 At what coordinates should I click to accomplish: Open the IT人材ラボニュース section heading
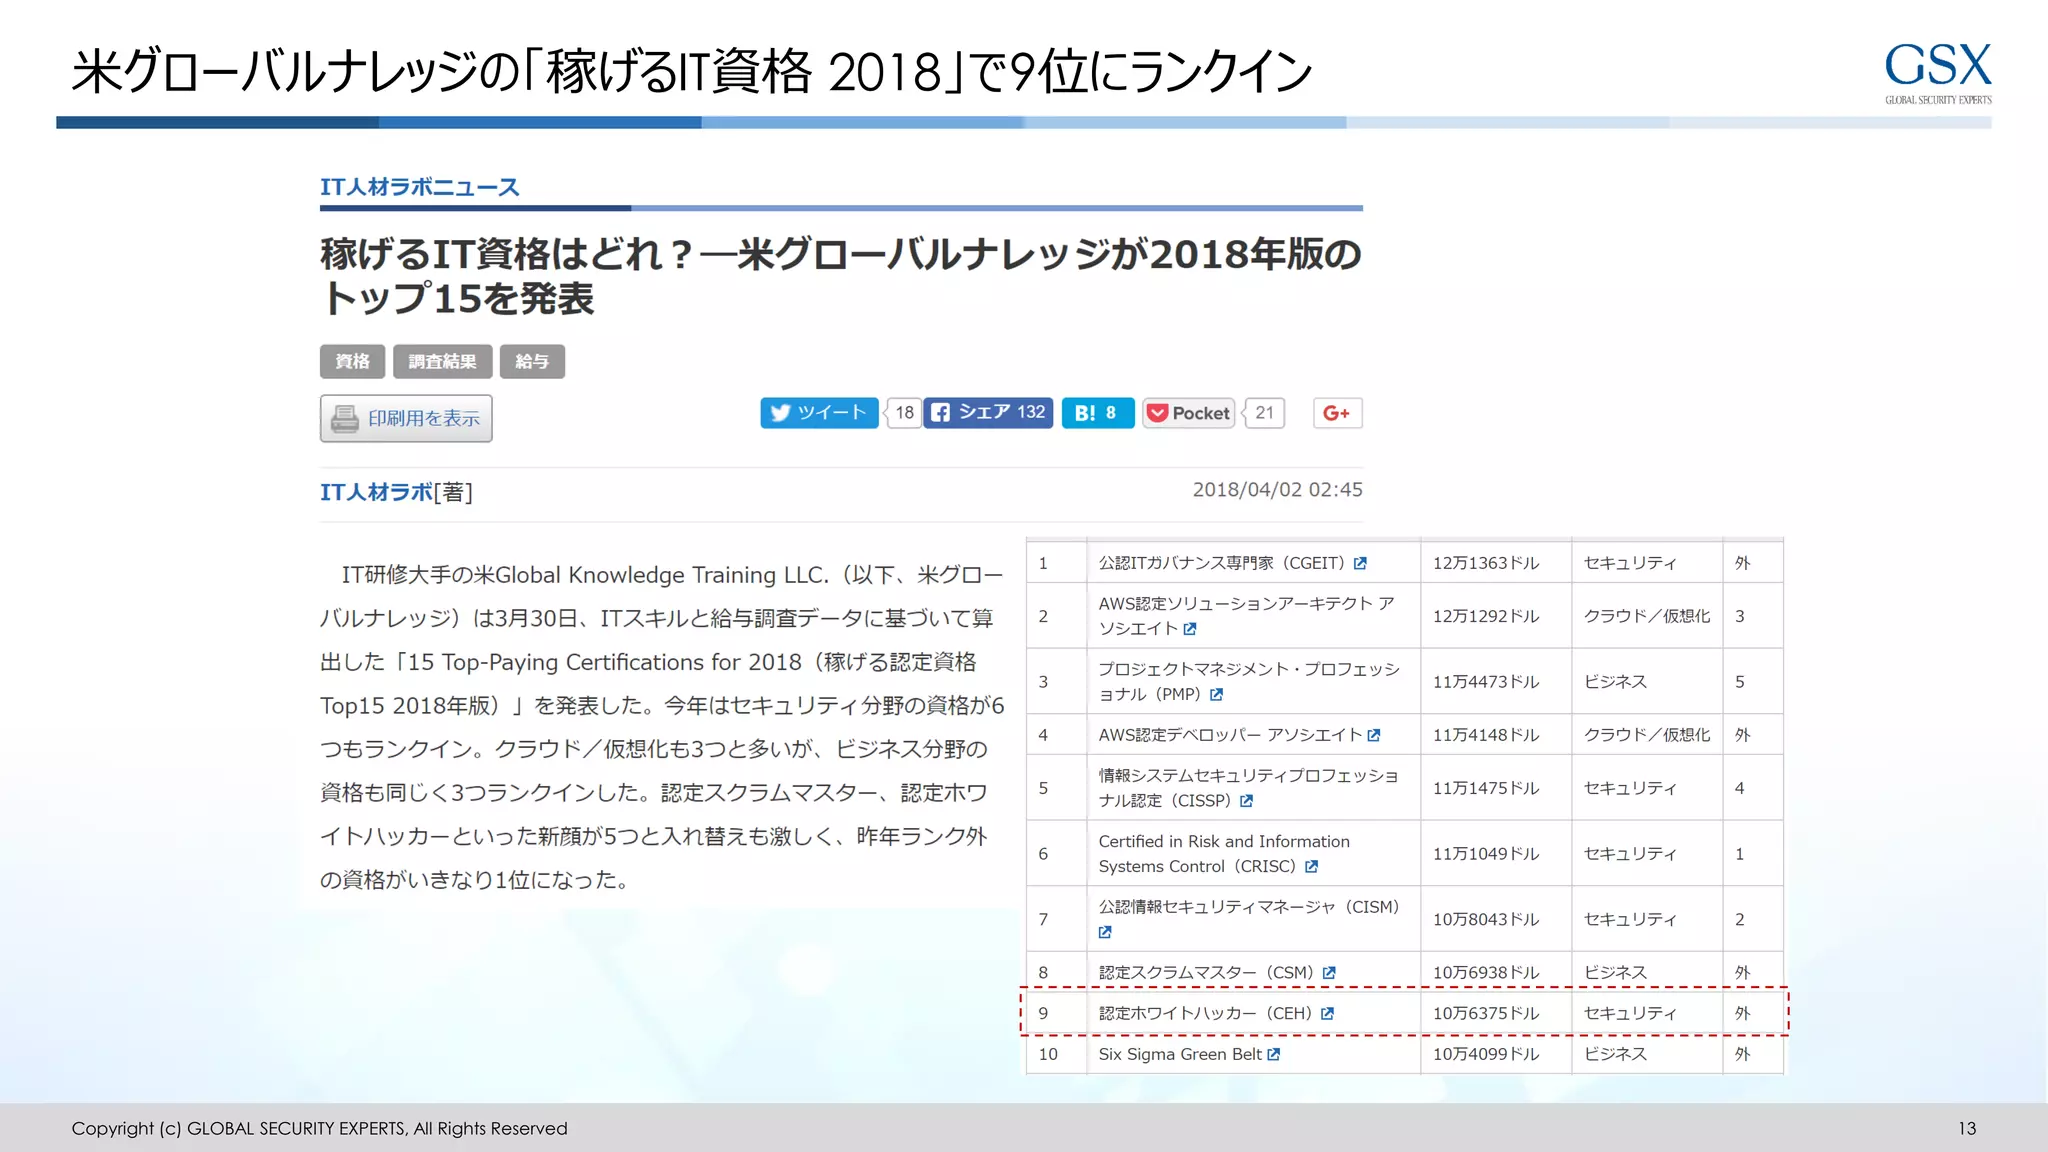tap(420, 187)
